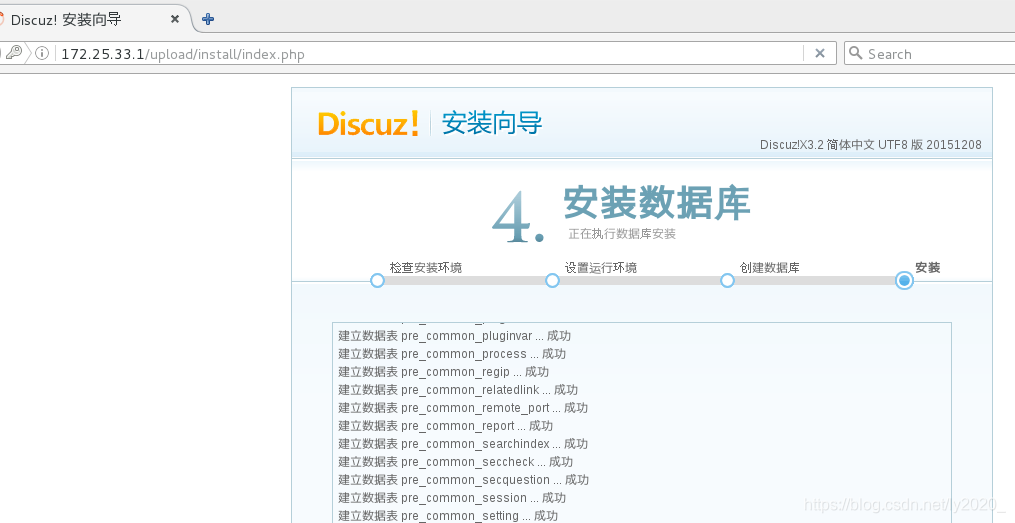Click the 设置运行环境 step label

pyautogui.click(x=601, y=267)
